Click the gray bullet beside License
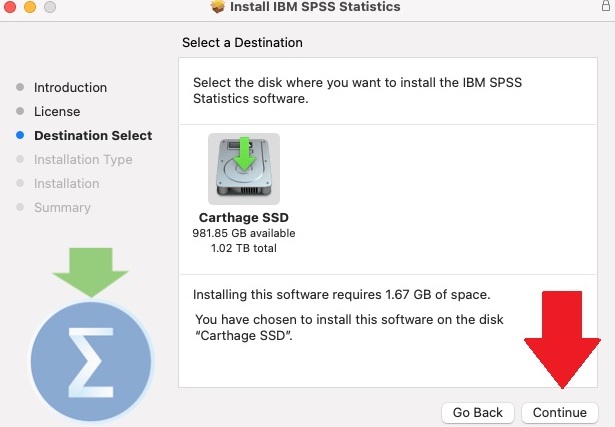This screenshot has width=615, height=427. (x=20, y=111)
